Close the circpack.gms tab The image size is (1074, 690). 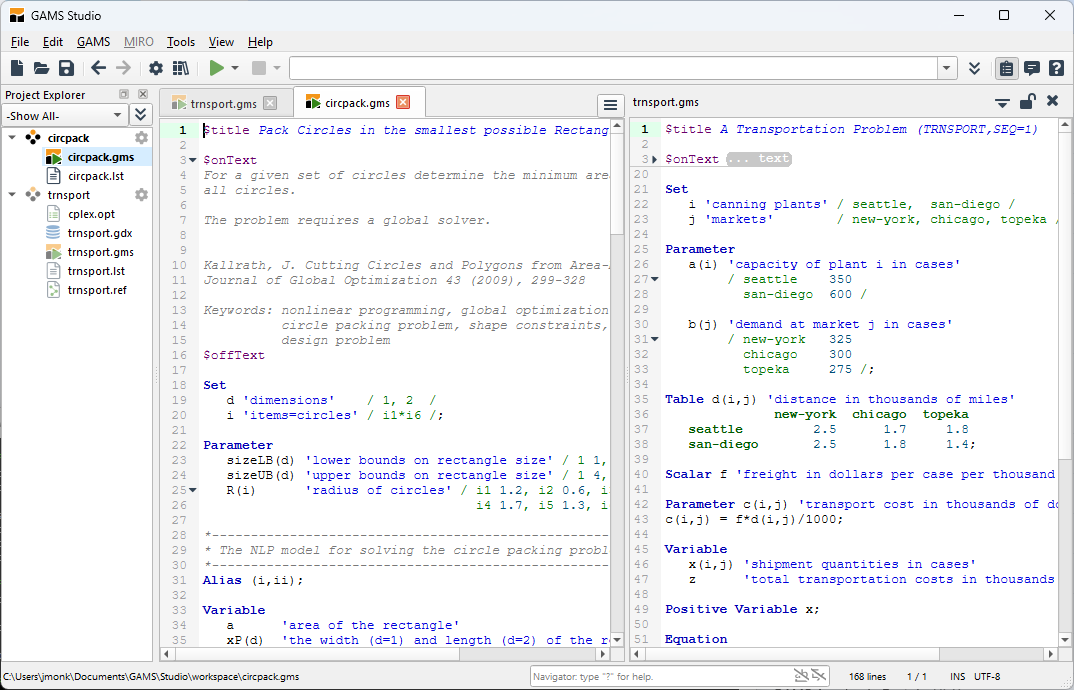[403, 102]
